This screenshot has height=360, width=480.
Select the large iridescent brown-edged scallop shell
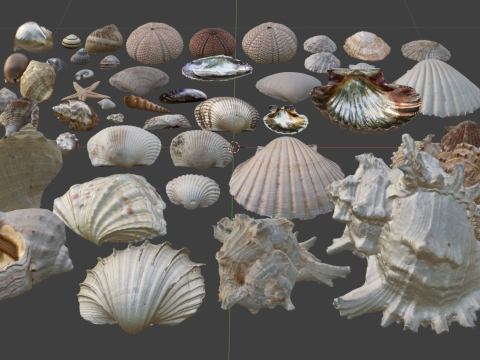click(x=366, y=99)
